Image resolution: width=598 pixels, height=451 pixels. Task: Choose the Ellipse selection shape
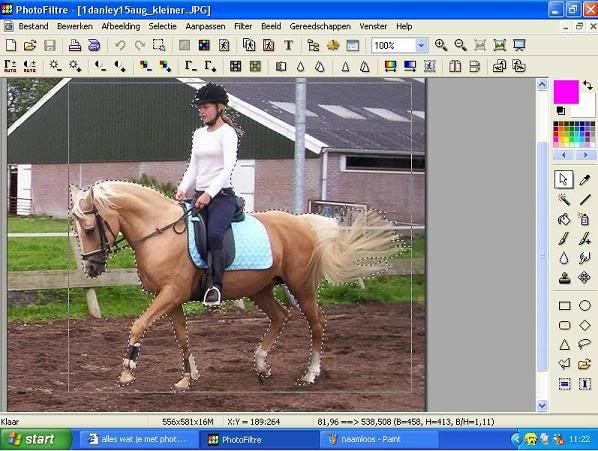584,305
